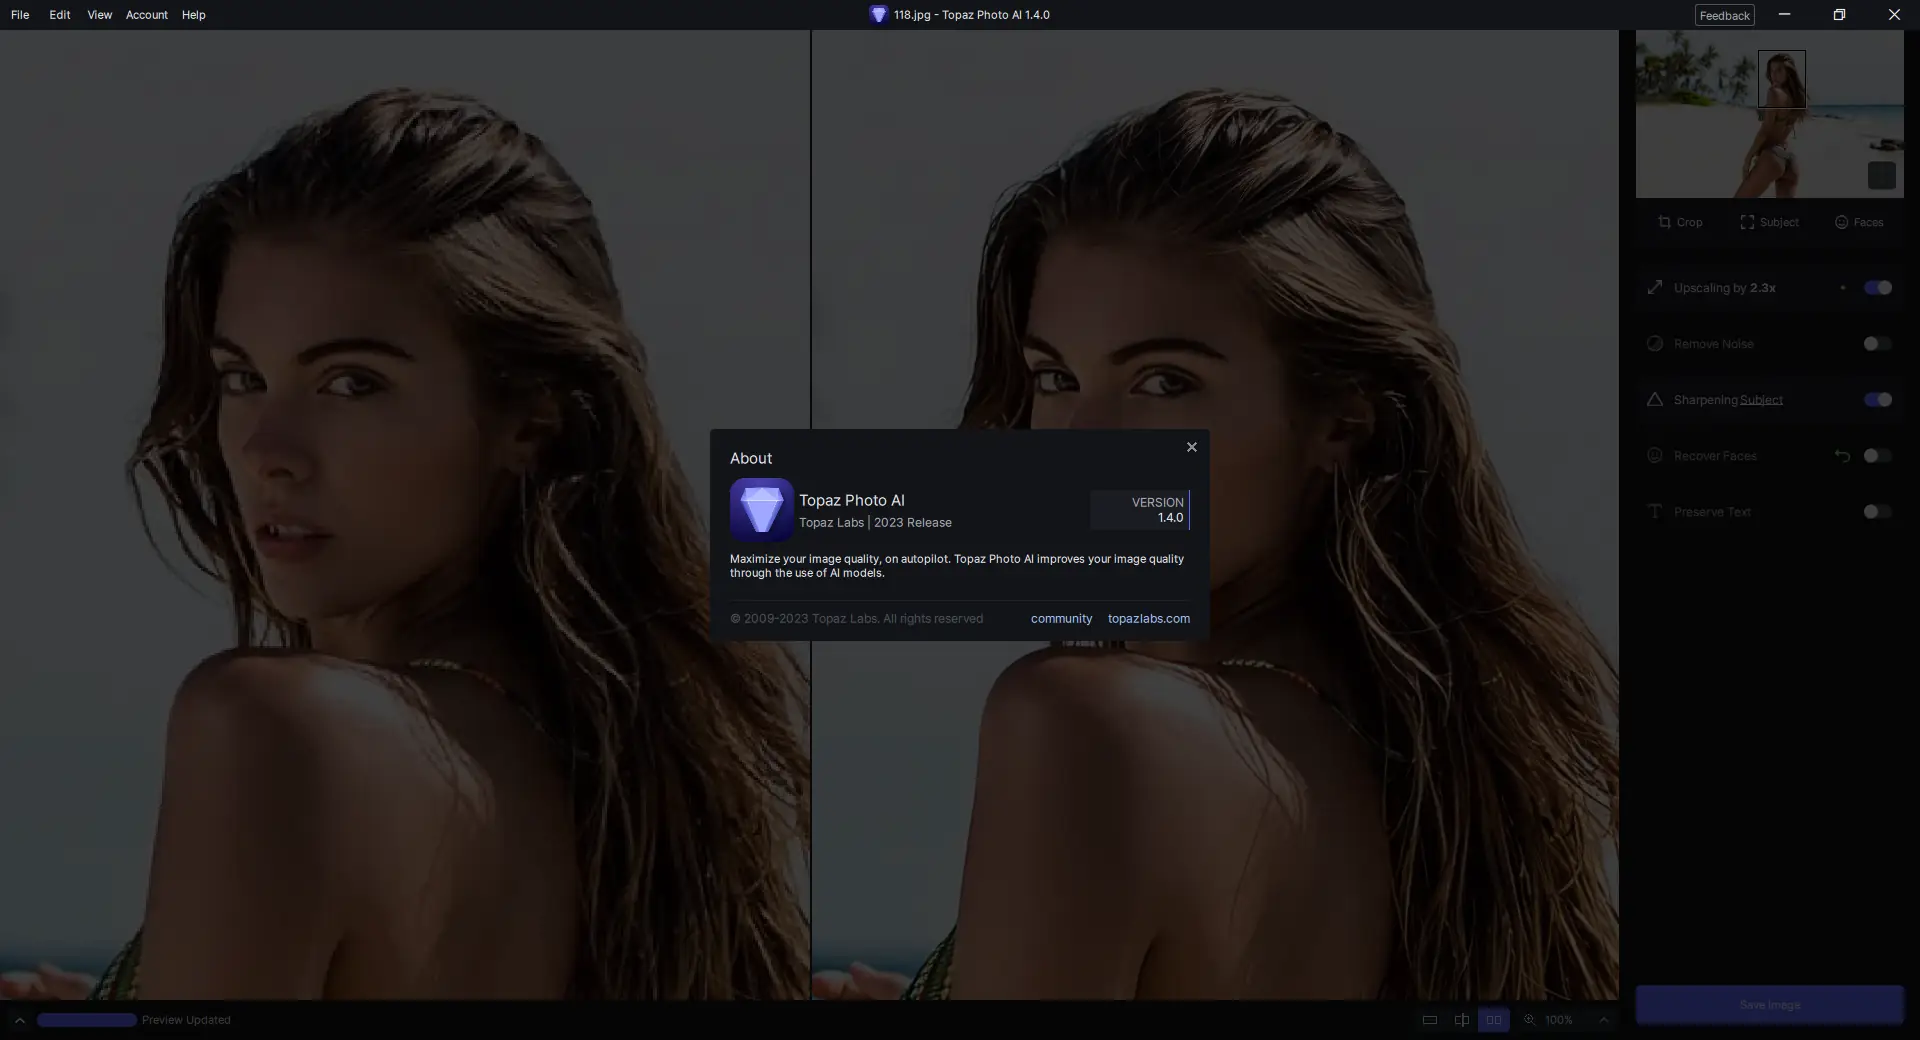Click the original image preview pane
1920x1040 pixels.
[404, 515]
